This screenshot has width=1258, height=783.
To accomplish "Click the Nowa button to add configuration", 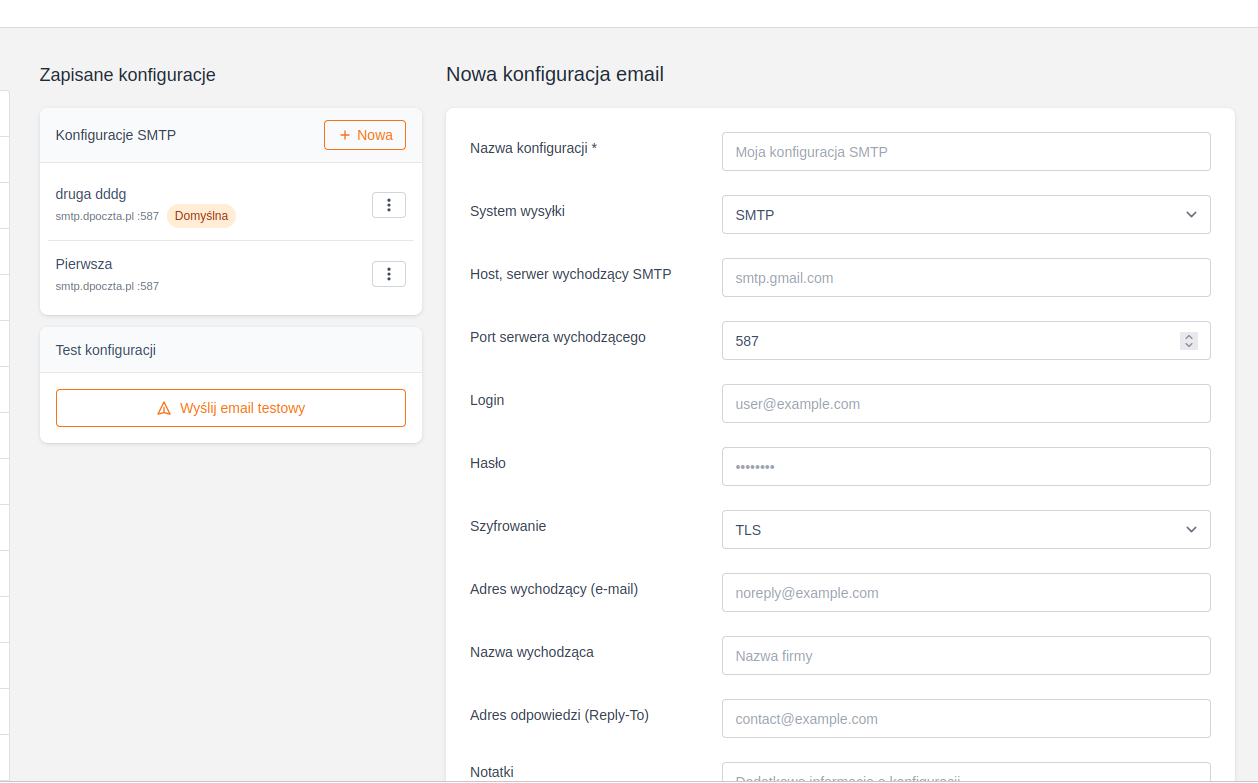I will tap(365, 135).
